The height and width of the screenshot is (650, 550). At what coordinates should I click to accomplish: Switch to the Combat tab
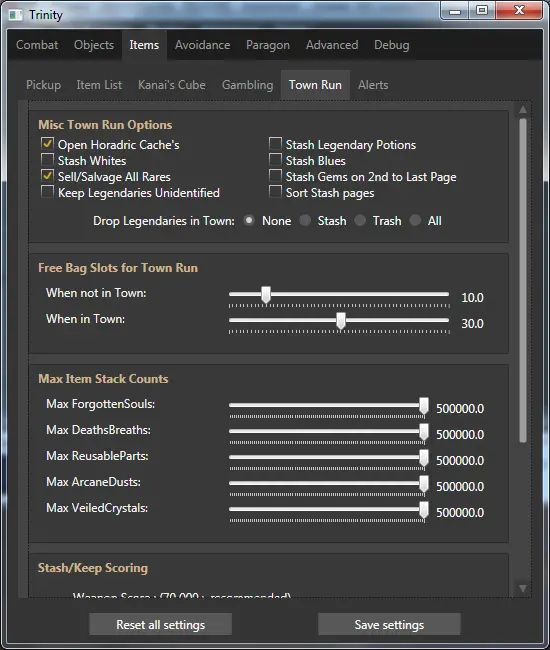37,45
